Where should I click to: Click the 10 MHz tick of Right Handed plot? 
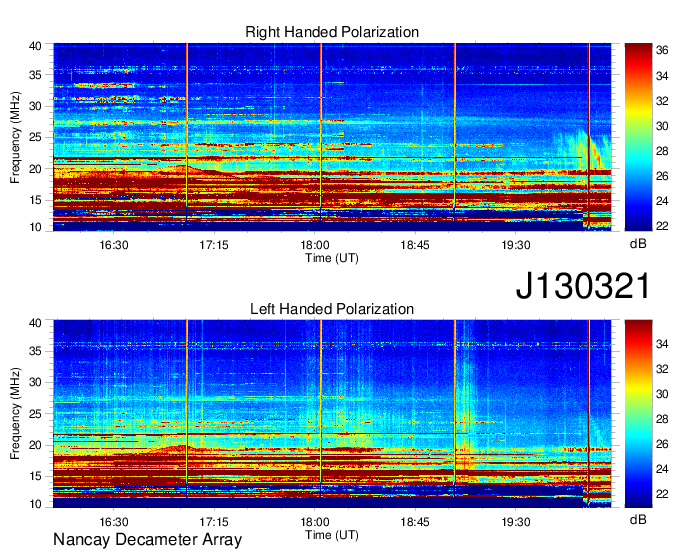(36, 227)
